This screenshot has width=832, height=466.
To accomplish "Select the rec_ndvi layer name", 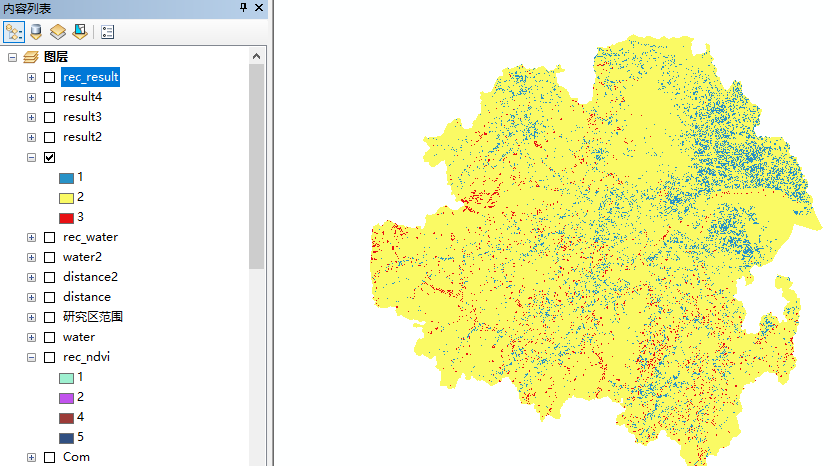I will [86, 357].
